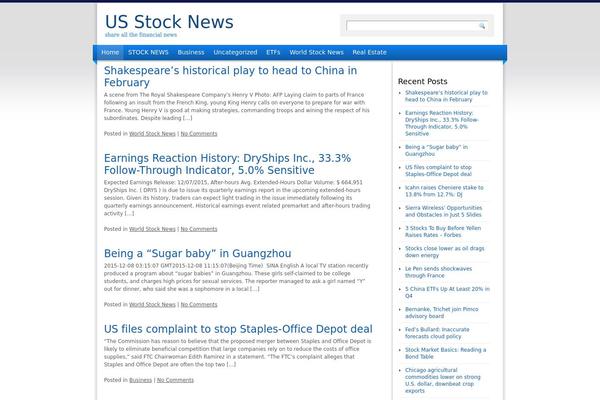Open sidebar link US files complaint Staples
The image size is (600, 400).
[439, 171]
